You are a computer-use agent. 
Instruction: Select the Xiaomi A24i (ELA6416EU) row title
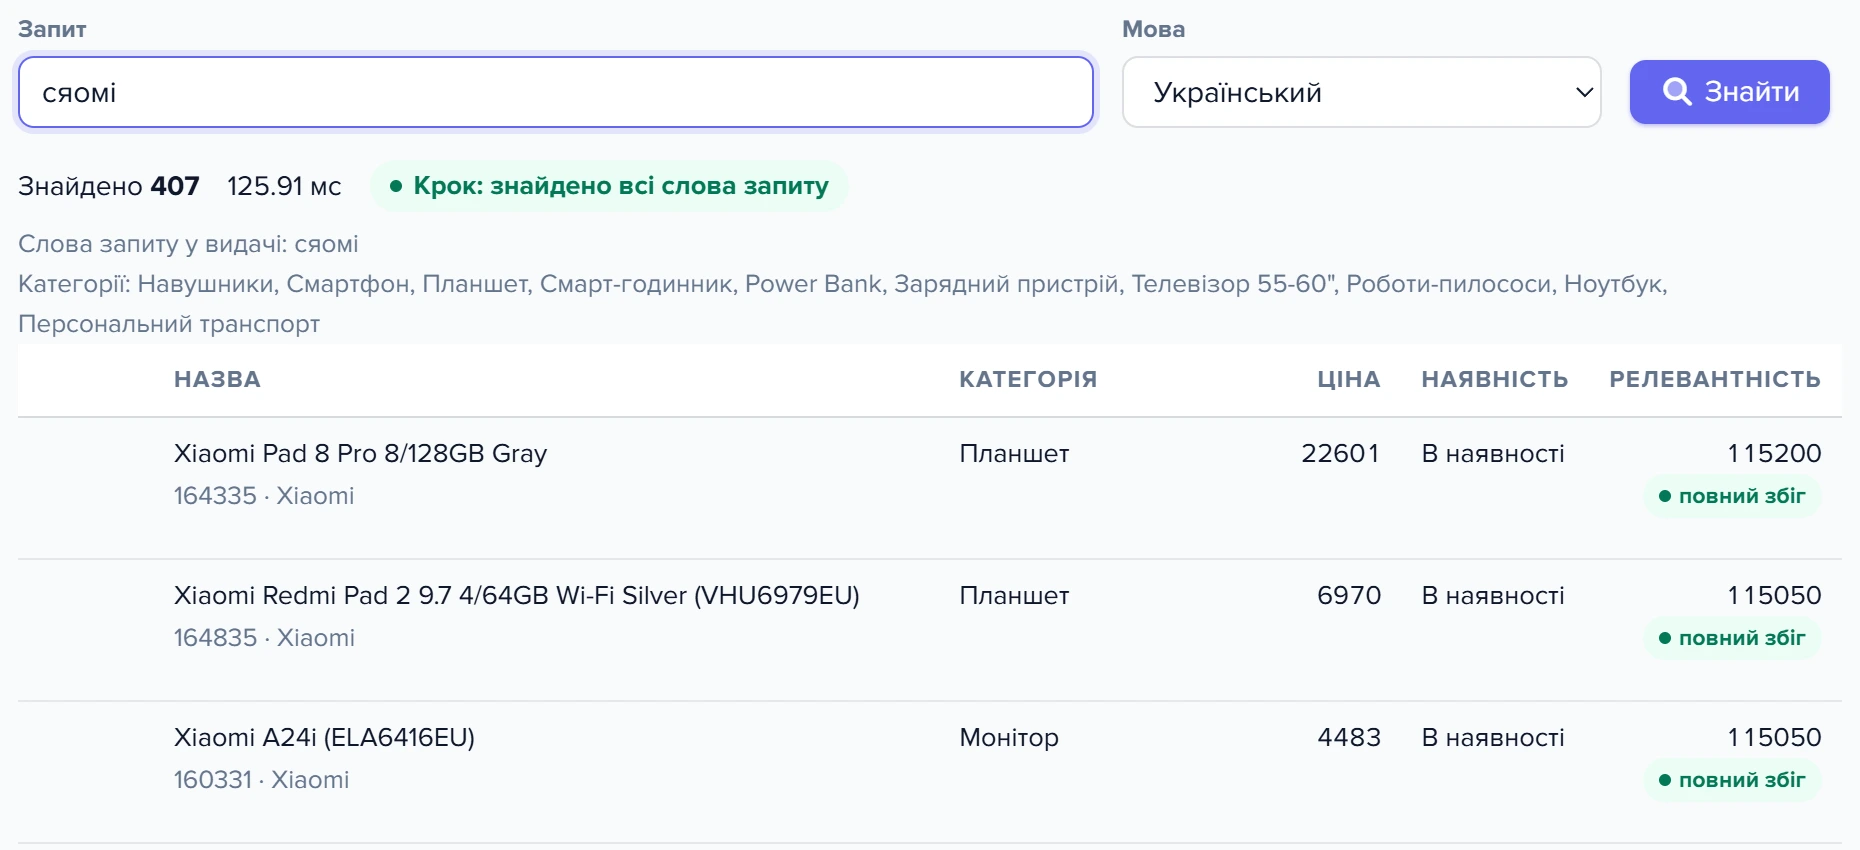point(324,737)
